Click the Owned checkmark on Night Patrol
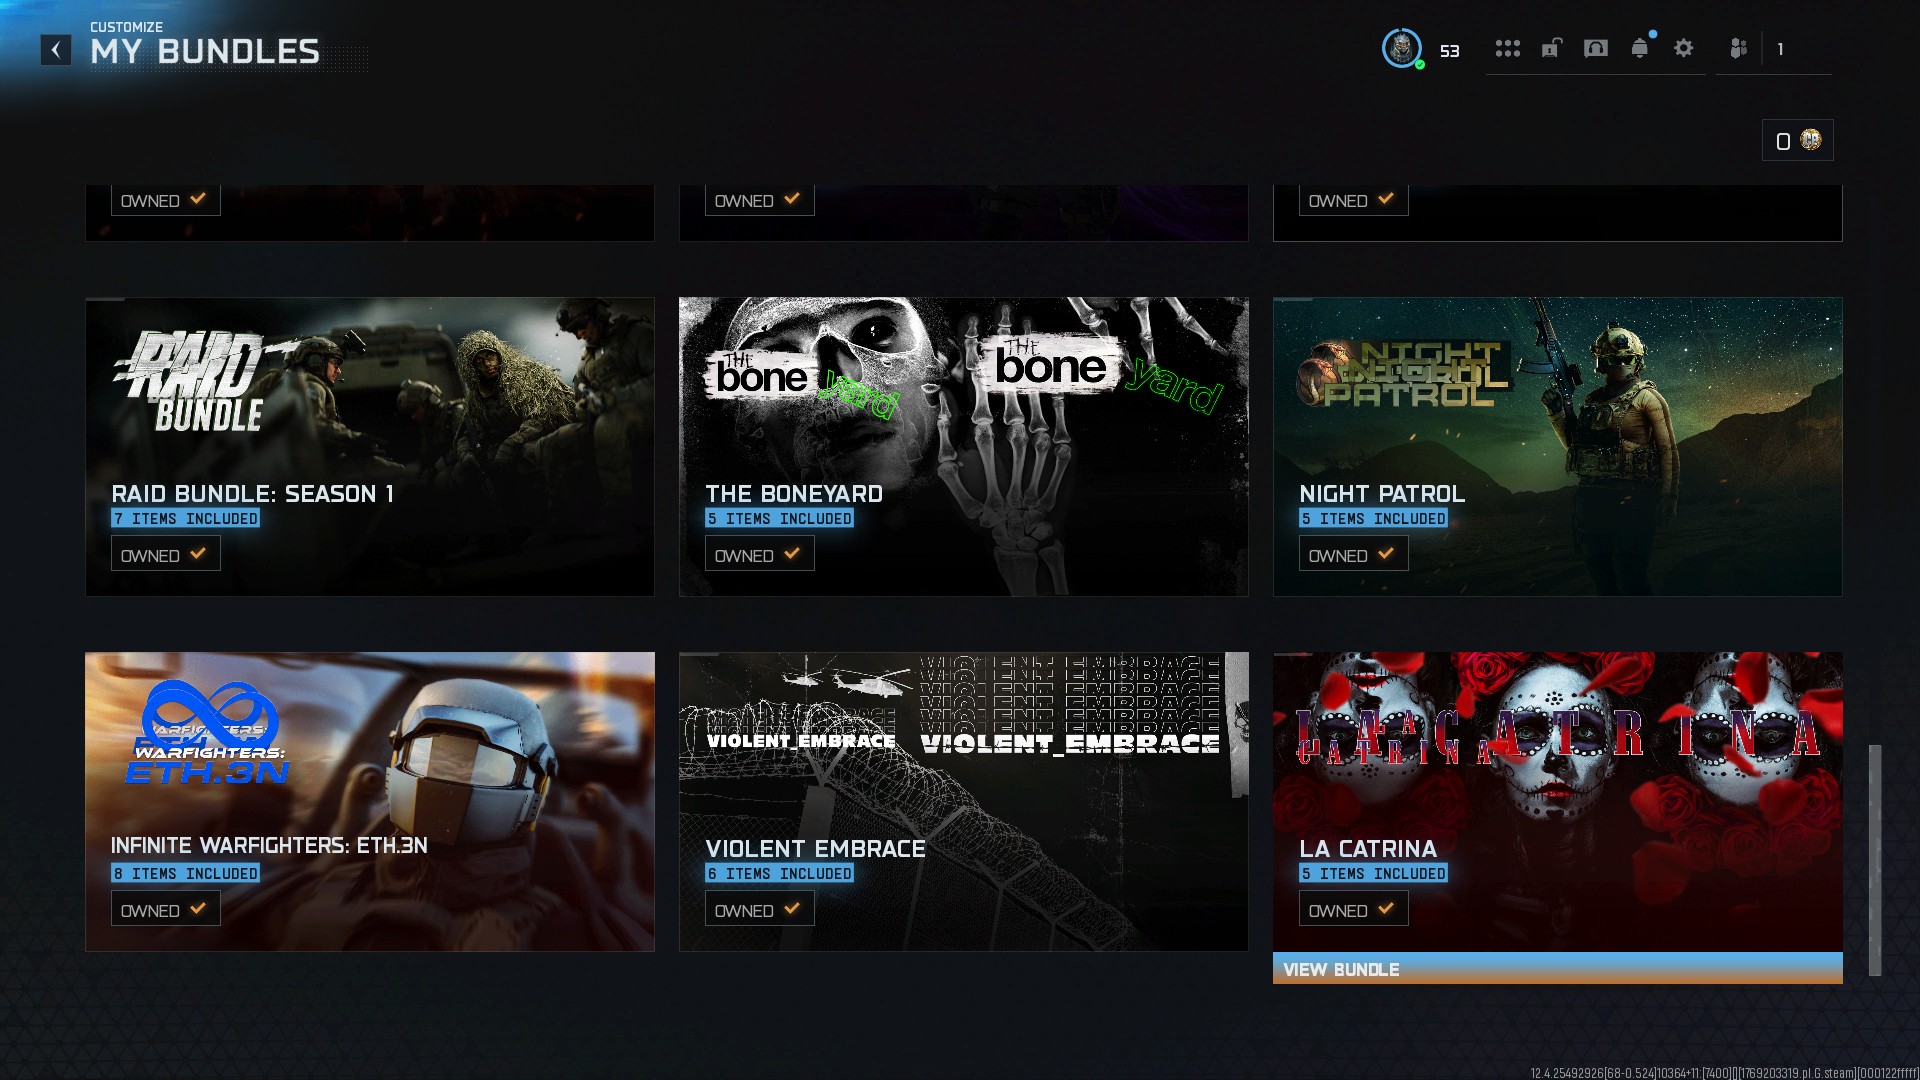Image resolution: width=1920 pixels, height=1080 pixels. click(x=1386, y=553)
